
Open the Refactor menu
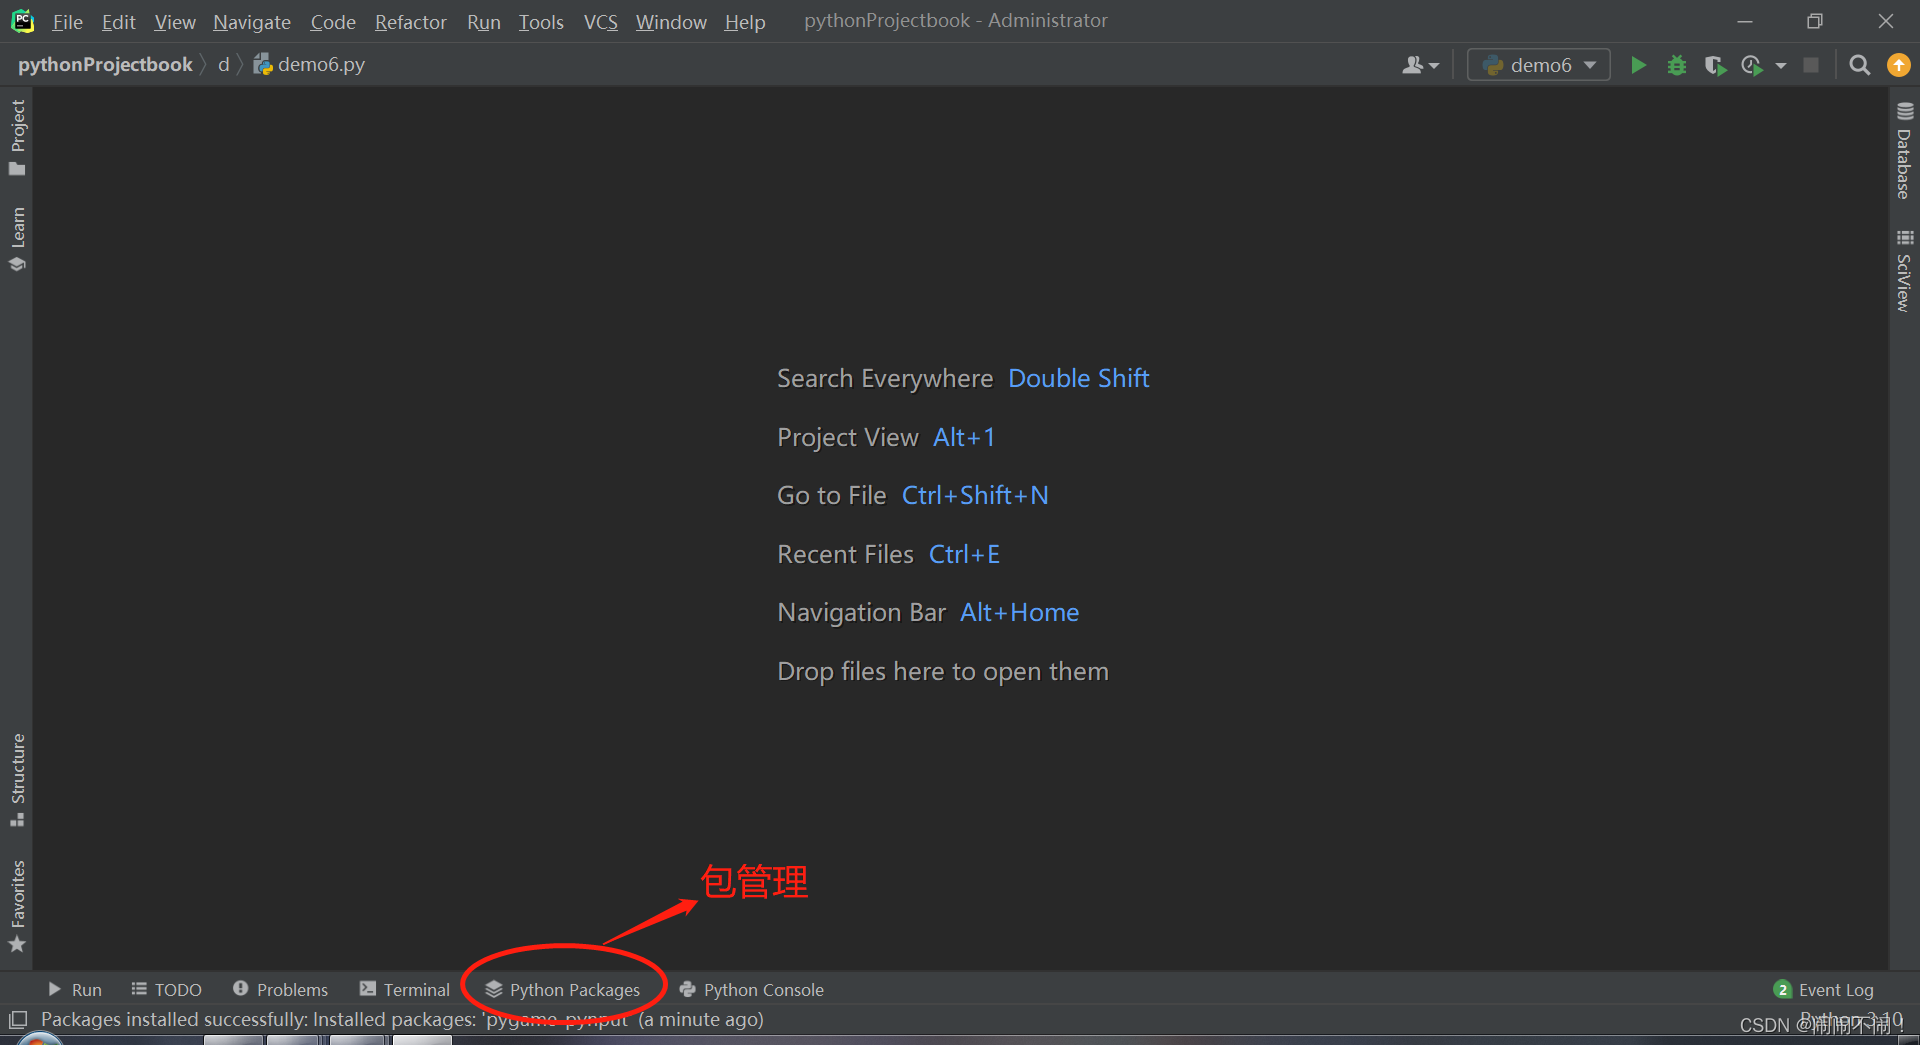tap(410, 21)
